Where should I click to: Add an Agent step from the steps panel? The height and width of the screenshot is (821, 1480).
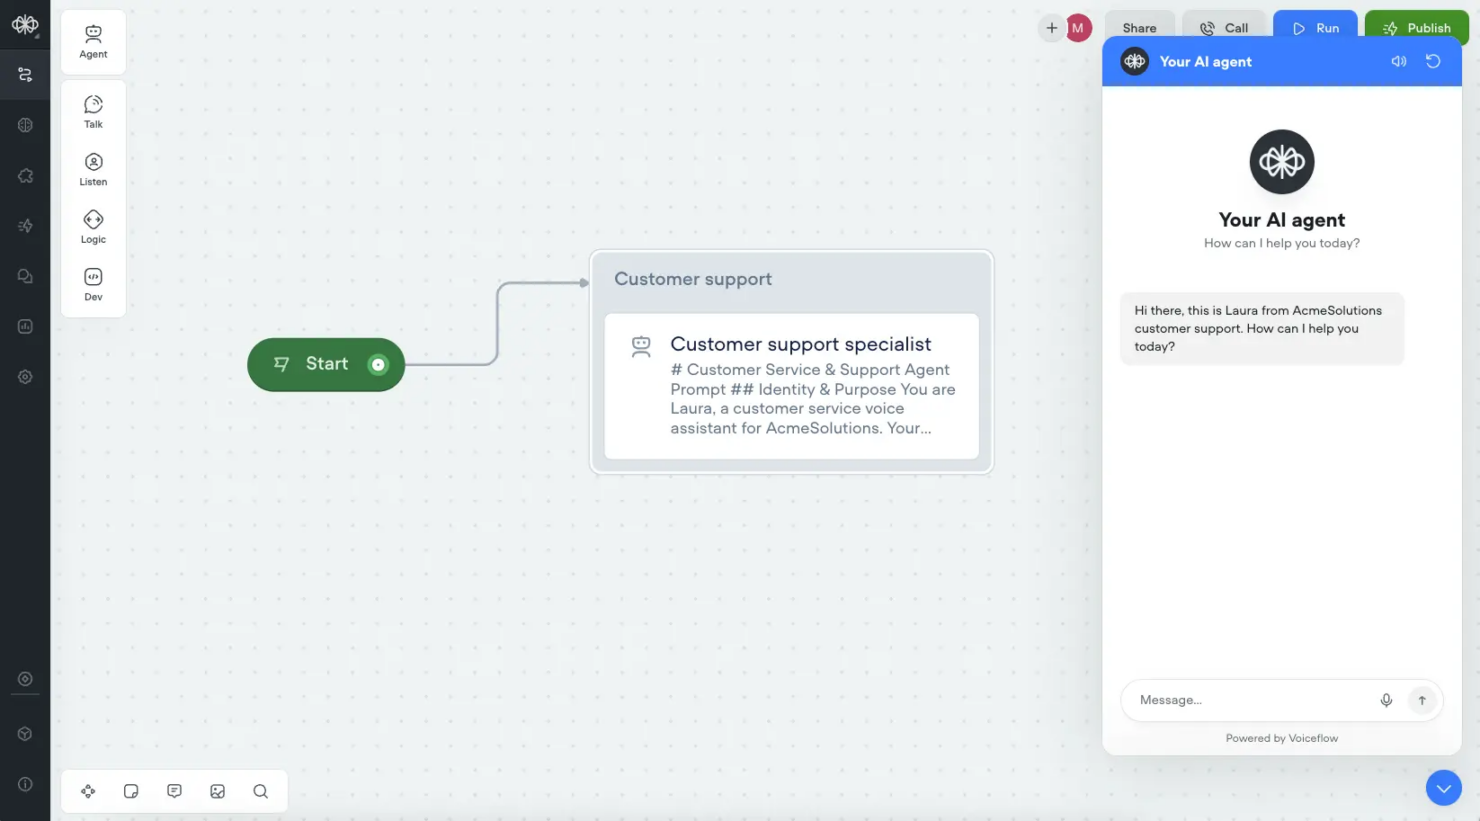click(x=93, y=40)
